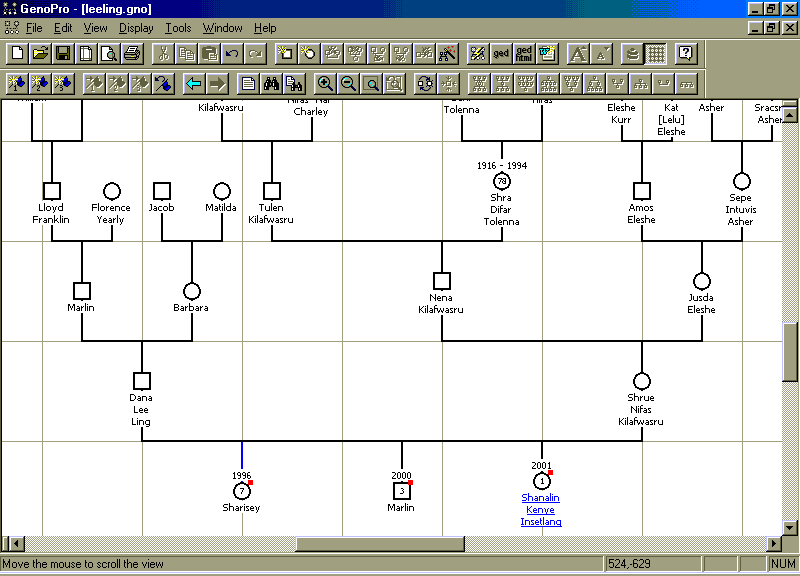This screenshot has height=576, width=800.
Task: Add a new female circle individual
Action: tap(309, 54)
